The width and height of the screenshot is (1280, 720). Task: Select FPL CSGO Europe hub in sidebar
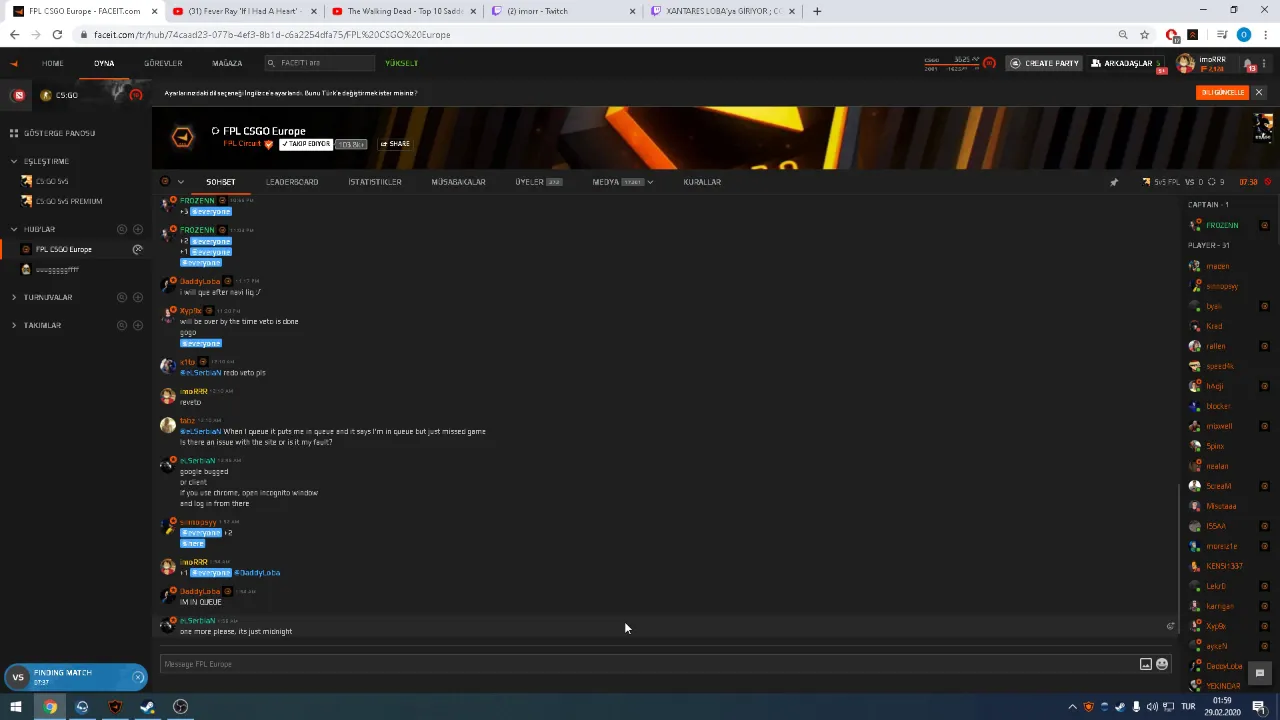pos(63,249)
